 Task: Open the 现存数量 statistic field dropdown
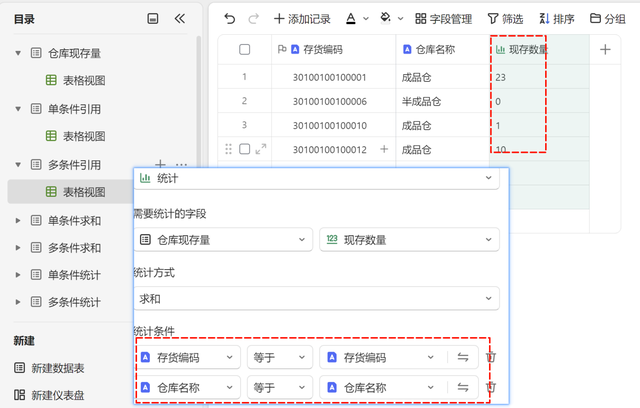tap(409, 239)
